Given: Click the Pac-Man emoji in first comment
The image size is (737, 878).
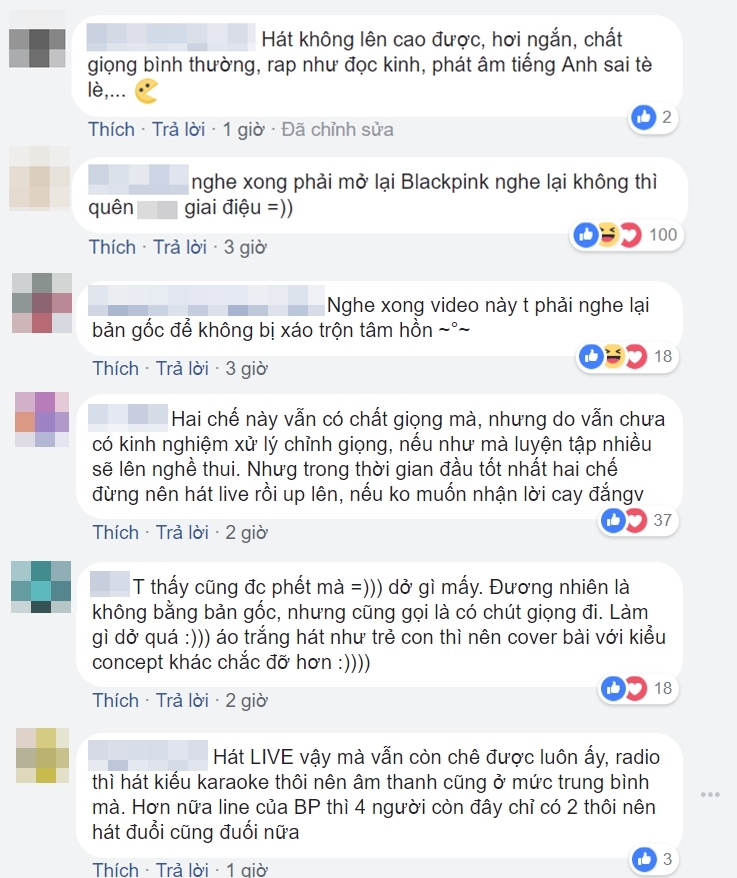Looking at the screenshot, I should tap(146, 91).
